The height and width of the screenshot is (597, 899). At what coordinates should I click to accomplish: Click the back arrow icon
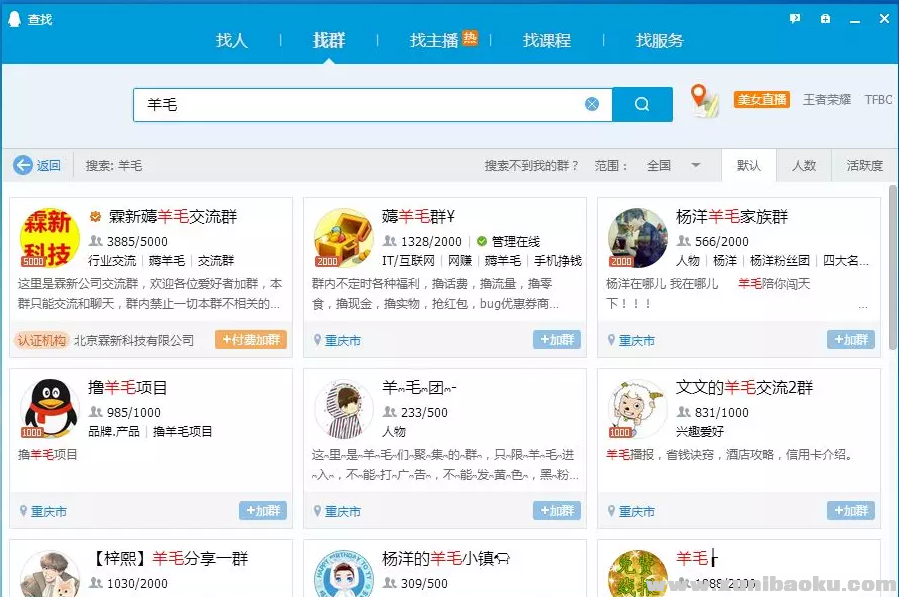(x=23, y=165)
